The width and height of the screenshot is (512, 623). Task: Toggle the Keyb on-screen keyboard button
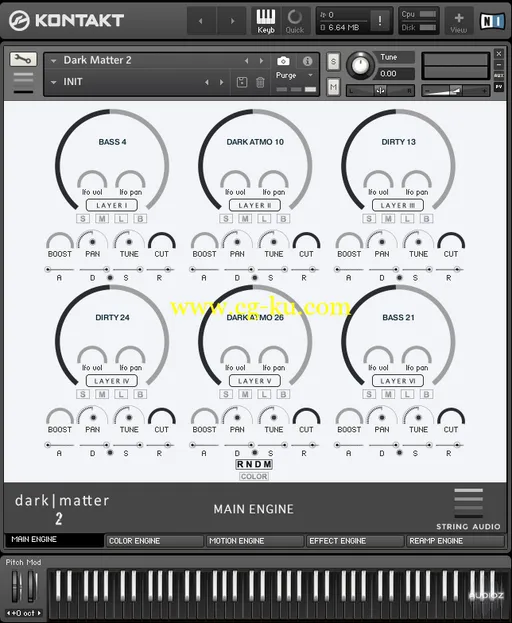266,21
